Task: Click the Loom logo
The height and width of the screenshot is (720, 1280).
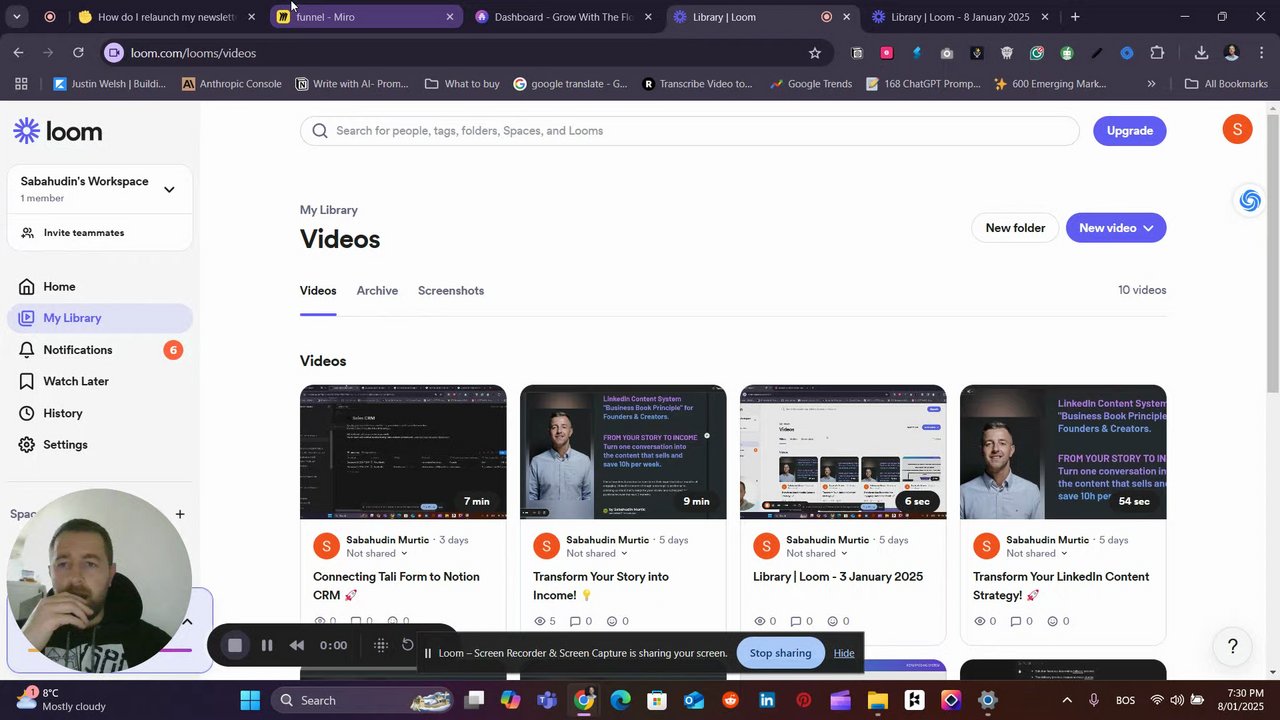Action: (x=58, y=131)
